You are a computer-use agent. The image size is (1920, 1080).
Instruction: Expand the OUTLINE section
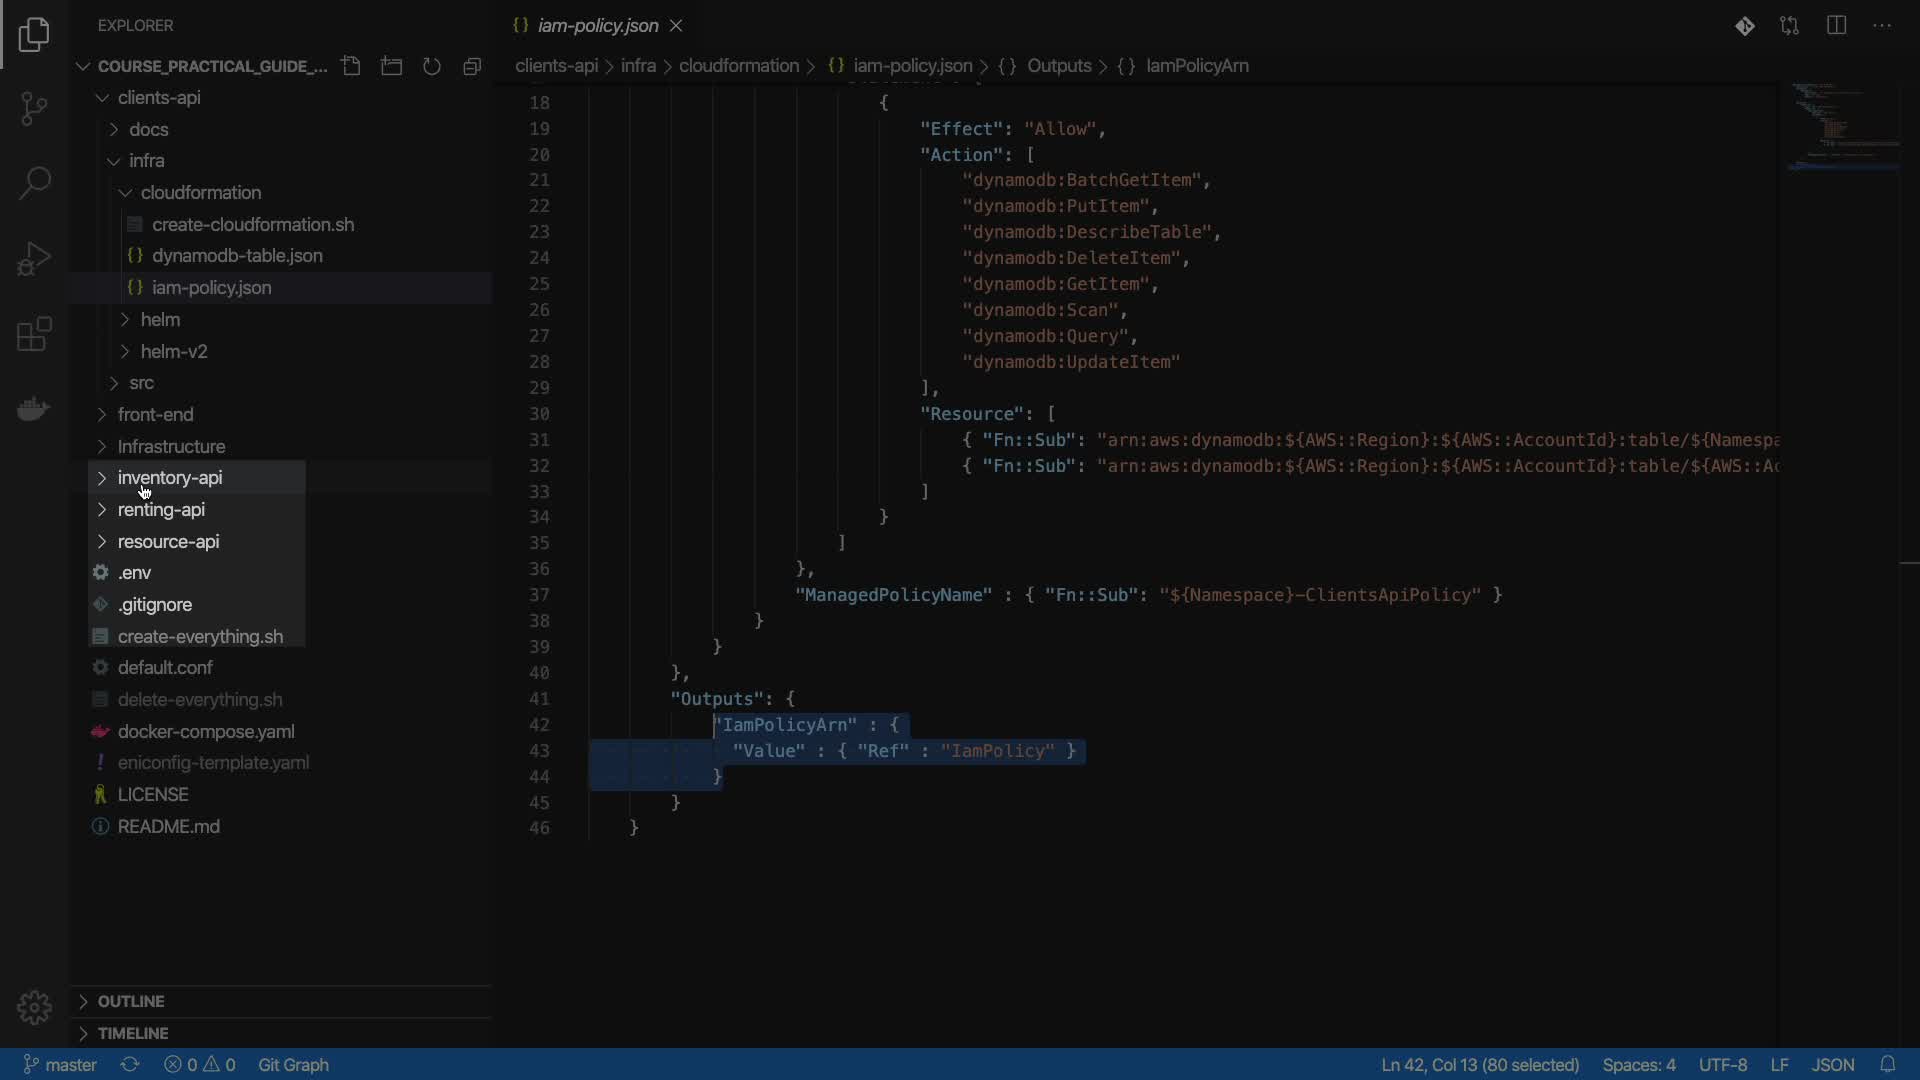131,1001
